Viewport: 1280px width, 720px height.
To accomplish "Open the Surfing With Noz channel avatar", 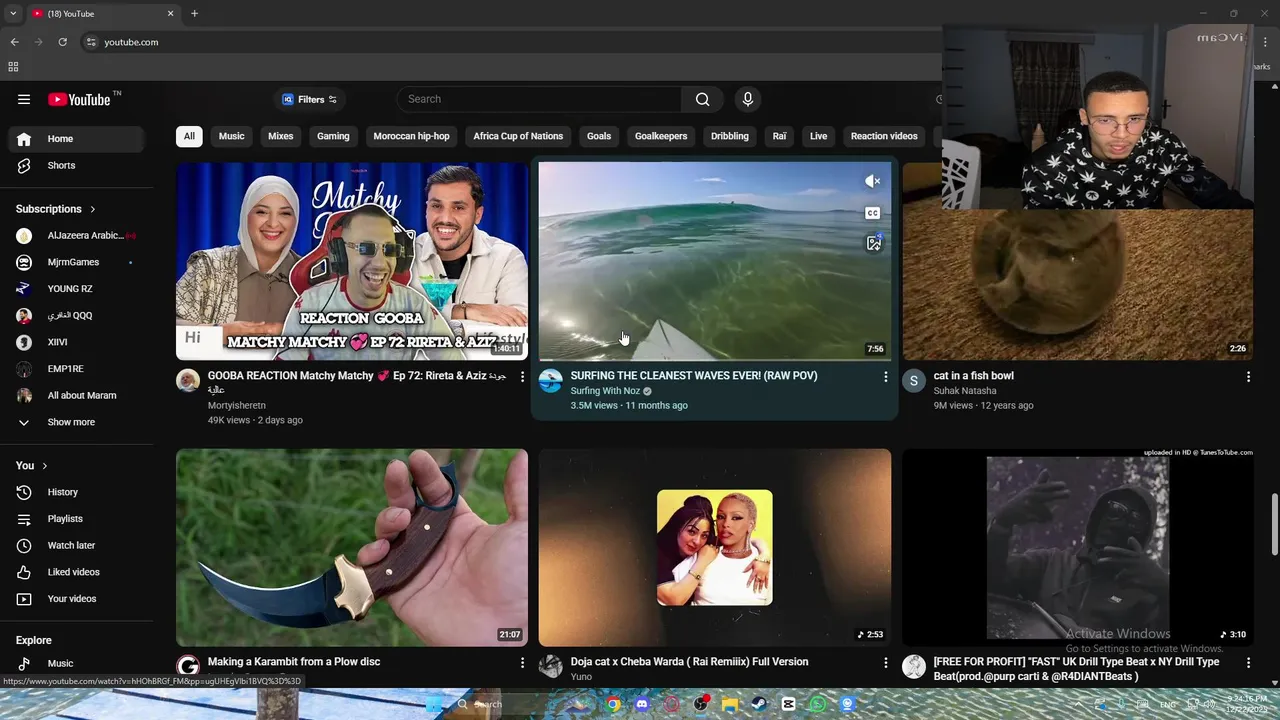I will tap(551, 380).
